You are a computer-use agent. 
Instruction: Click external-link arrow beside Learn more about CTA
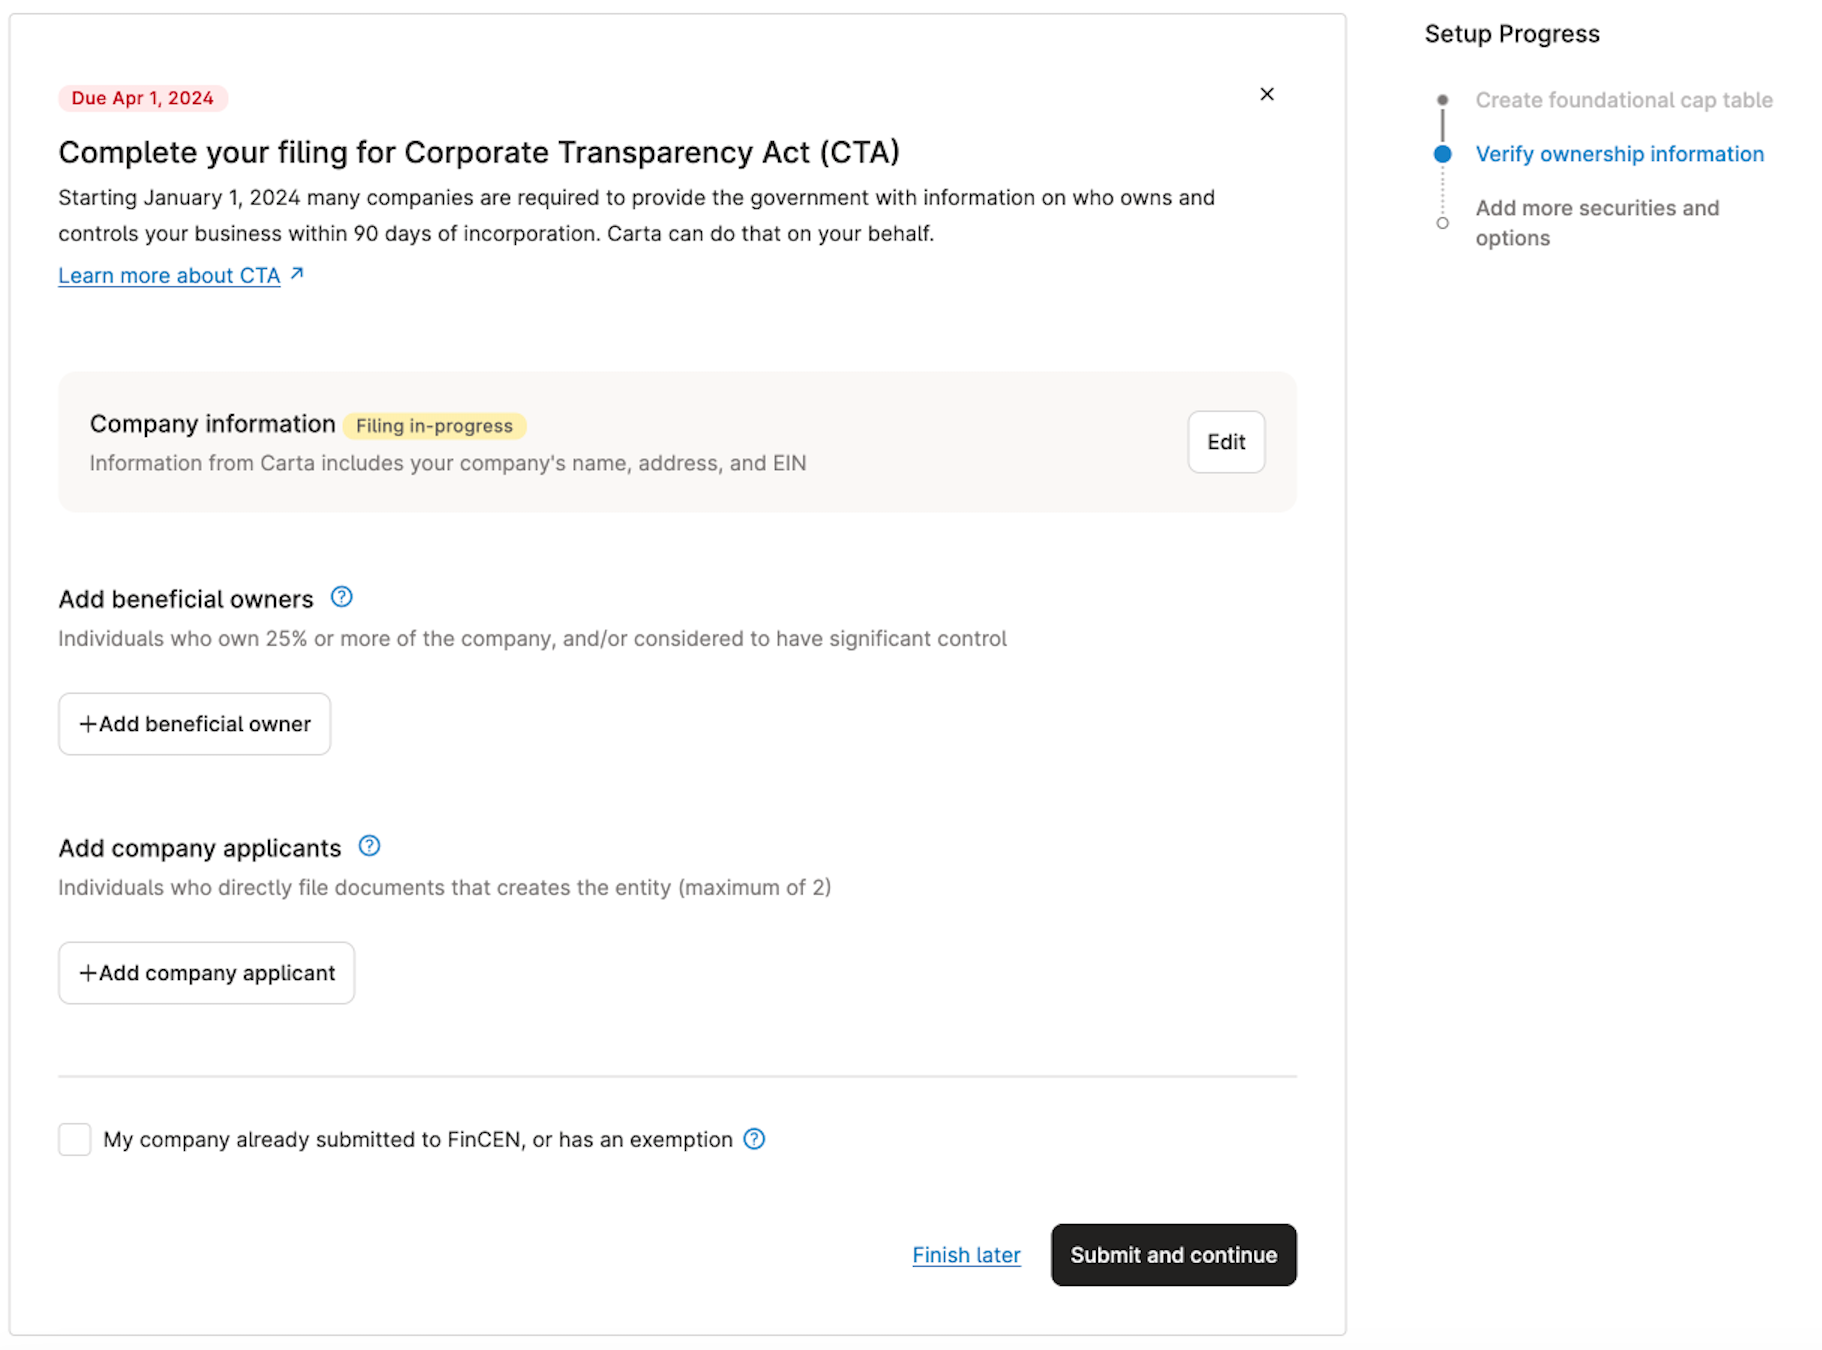297,274
